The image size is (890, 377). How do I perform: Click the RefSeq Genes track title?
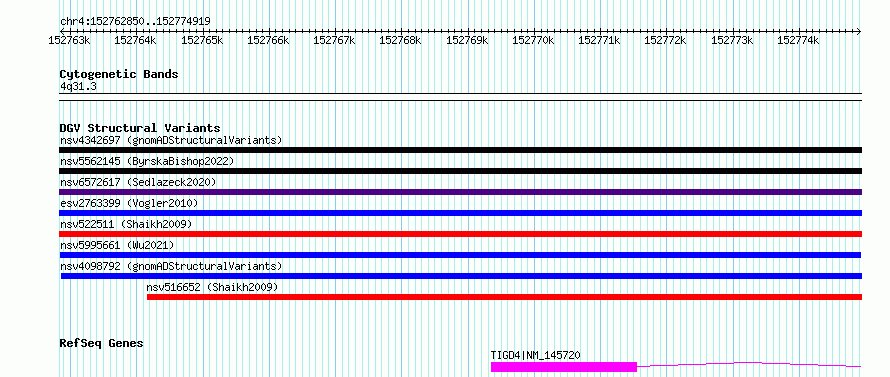[x=101, y=343]
